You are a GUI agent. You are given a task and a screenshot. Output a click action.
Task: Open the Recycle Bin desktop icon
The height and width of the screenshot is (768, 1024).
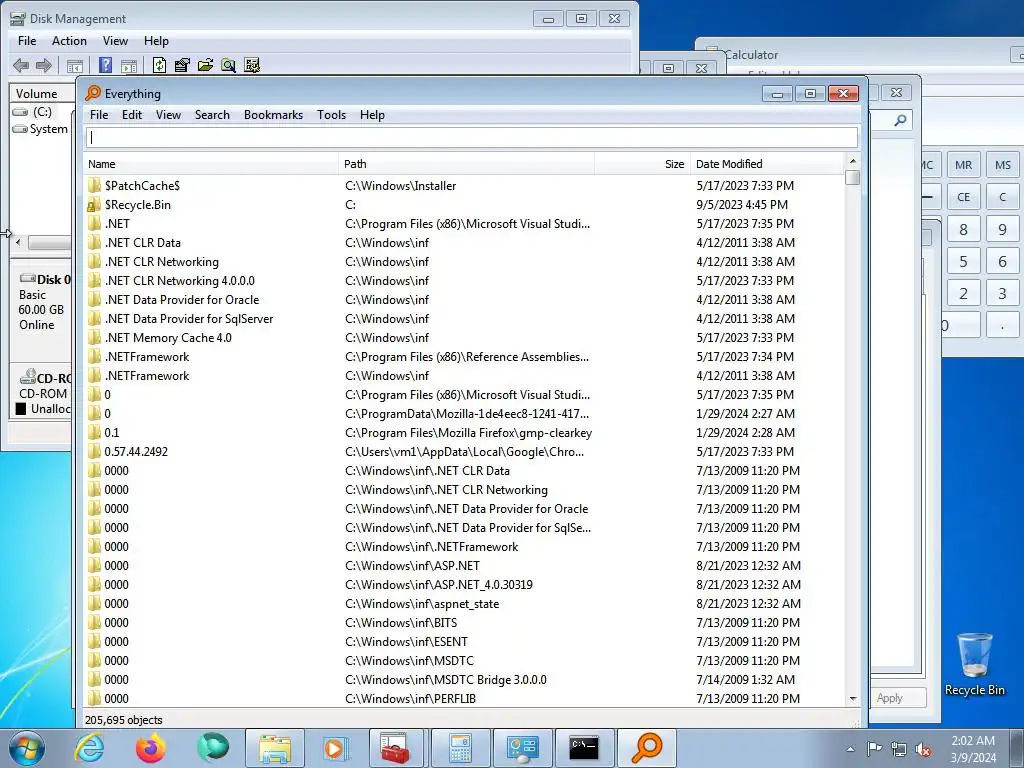pyautogui.click(x=974, y=664)
